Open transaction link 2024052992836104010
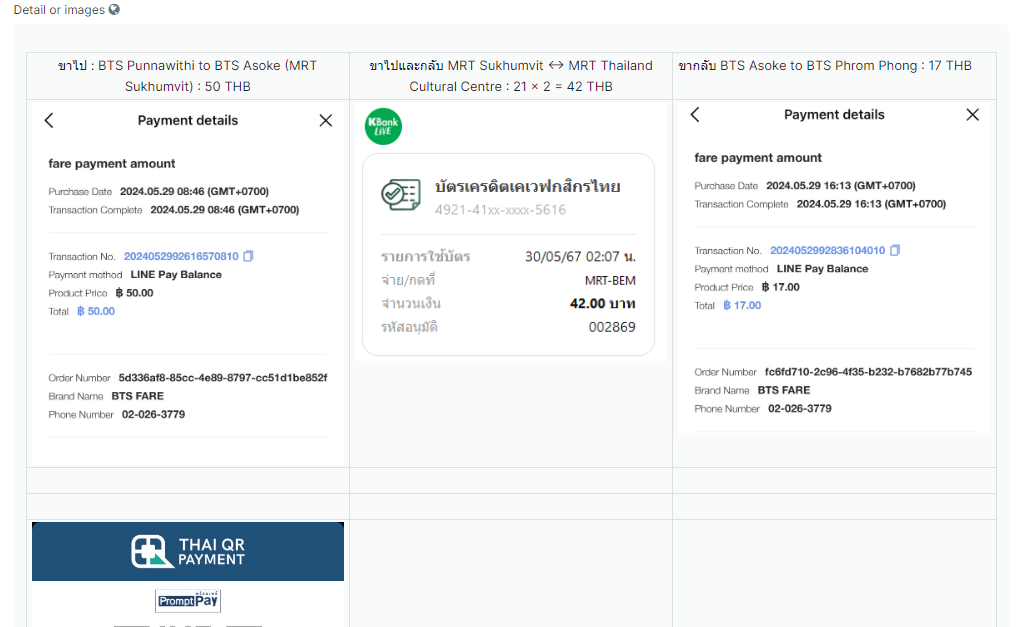This screenshot has height=627, width=1029. click(828, 250)
